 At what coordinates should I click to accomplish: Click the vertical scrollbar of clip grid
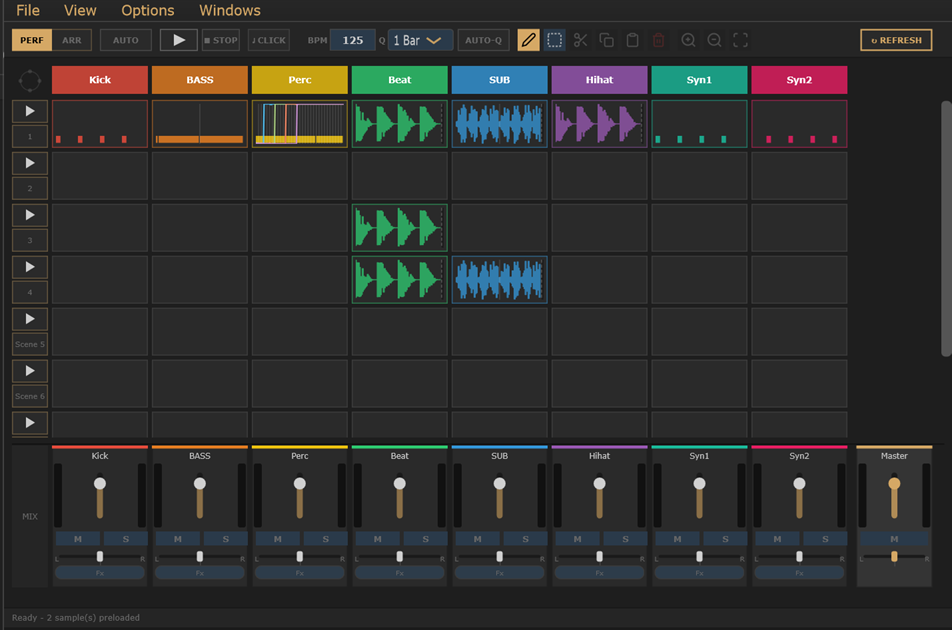tap(946, 229)
